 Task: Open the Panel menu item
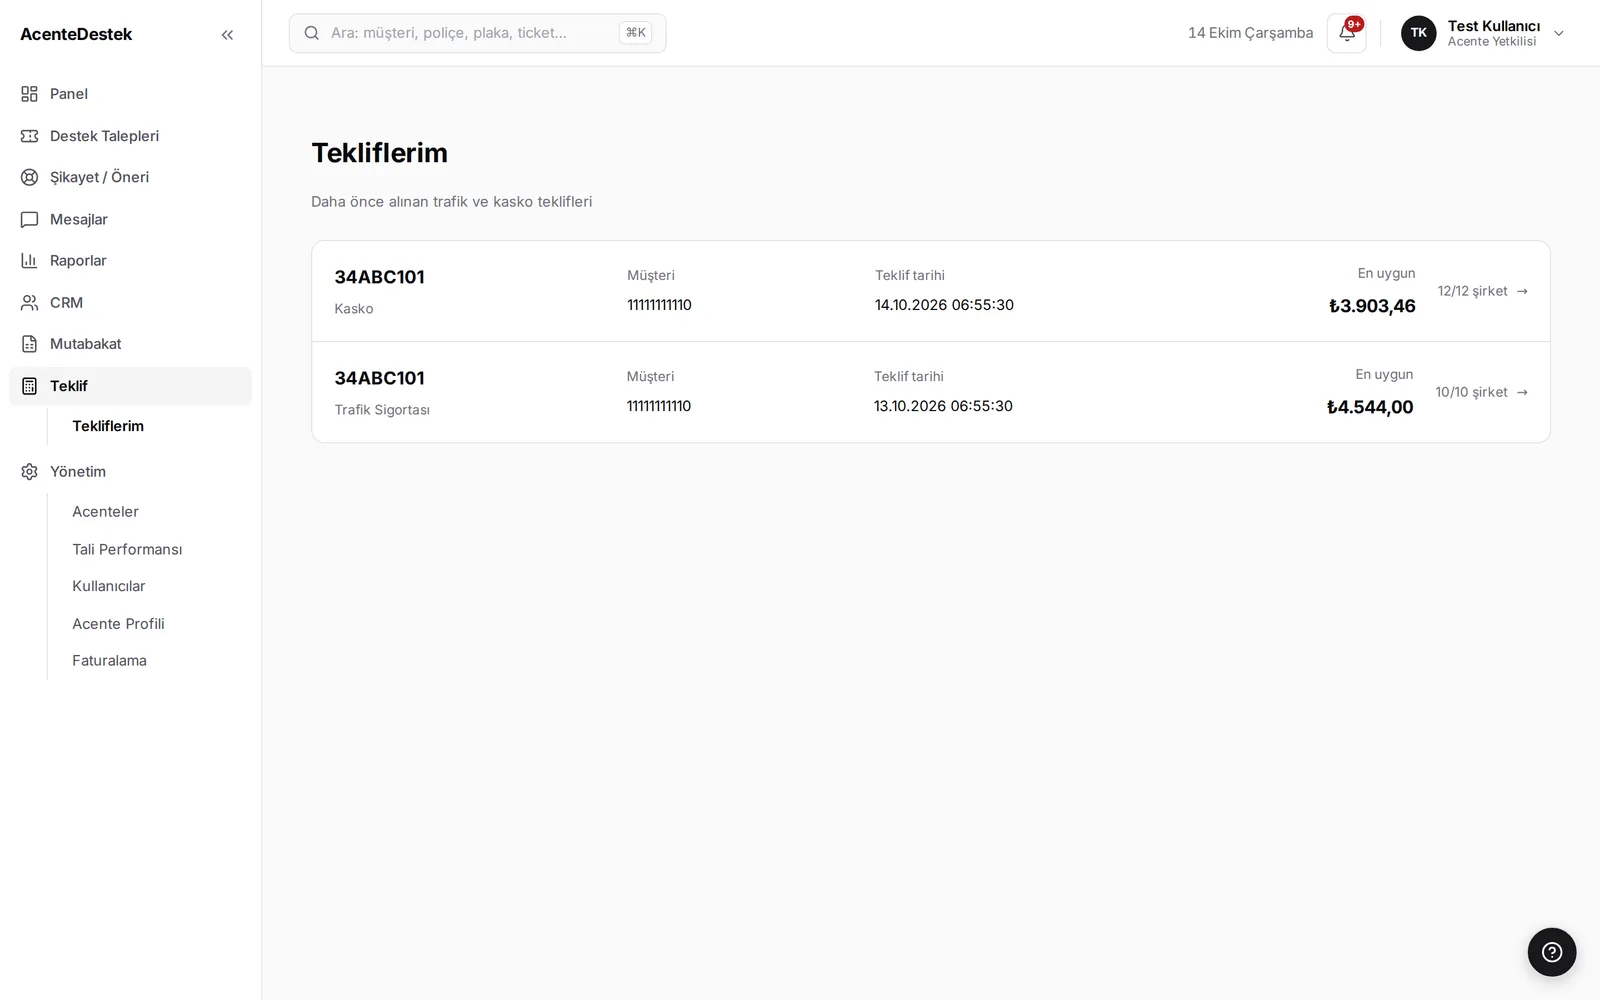coord(130,94)
